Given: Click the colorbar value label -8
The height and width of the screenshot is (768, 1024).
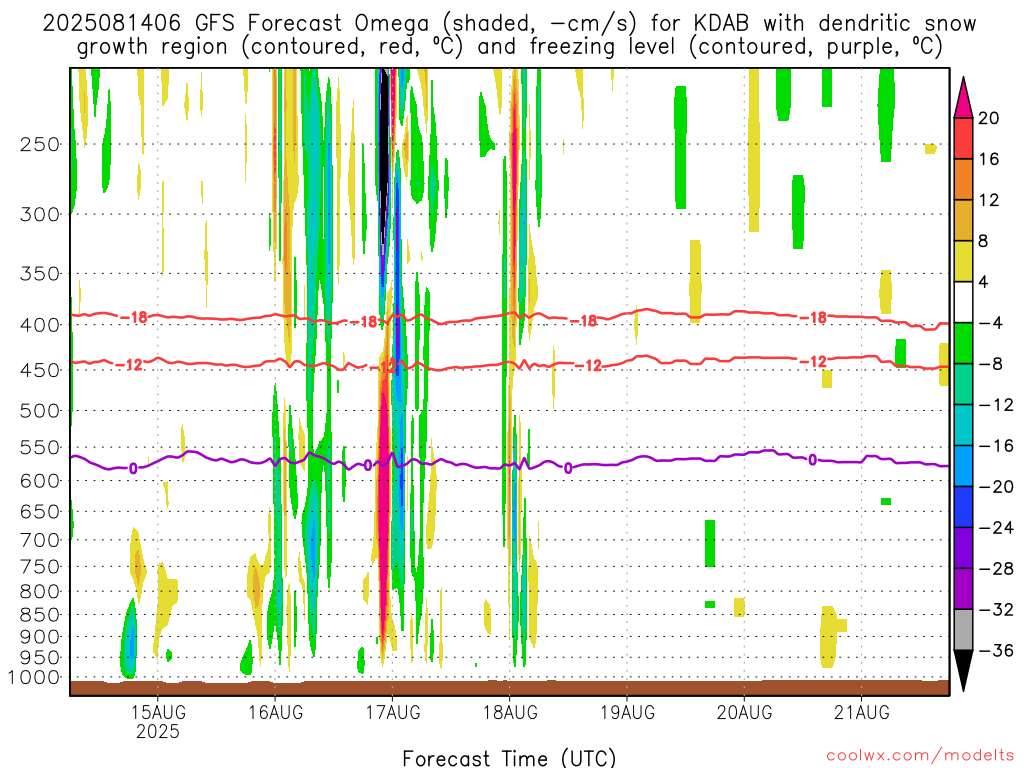Looking at the screenshot, I should tap(991, 364).
